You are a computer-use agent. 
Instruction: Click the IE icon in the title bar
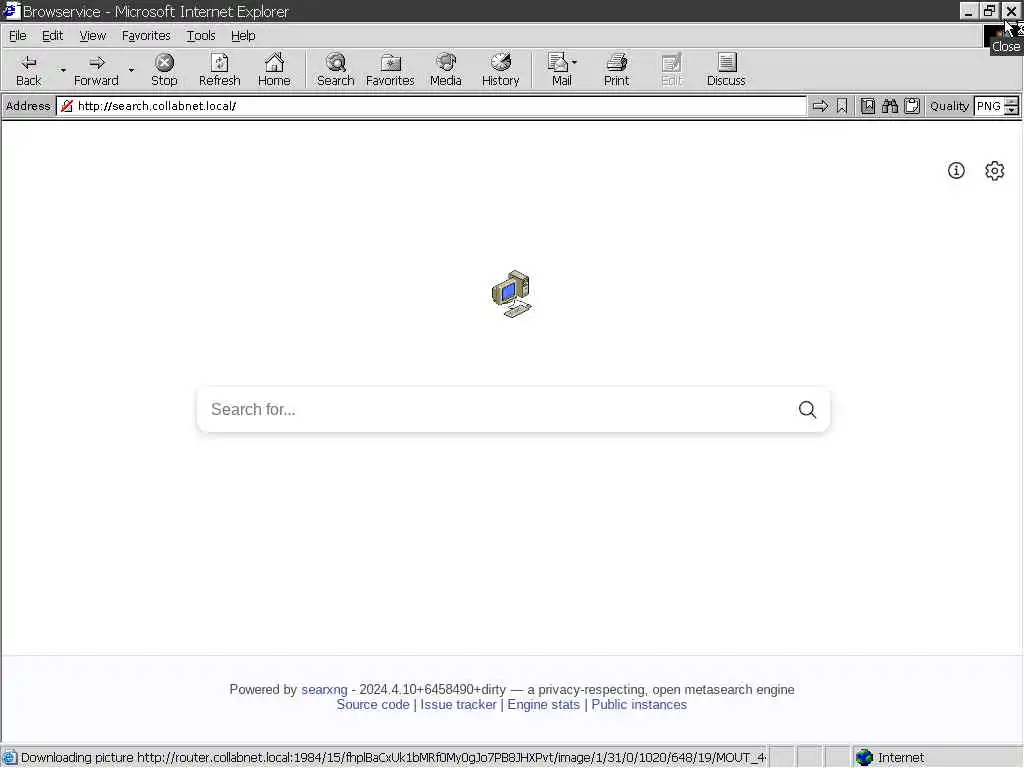(x=10, y=10)
